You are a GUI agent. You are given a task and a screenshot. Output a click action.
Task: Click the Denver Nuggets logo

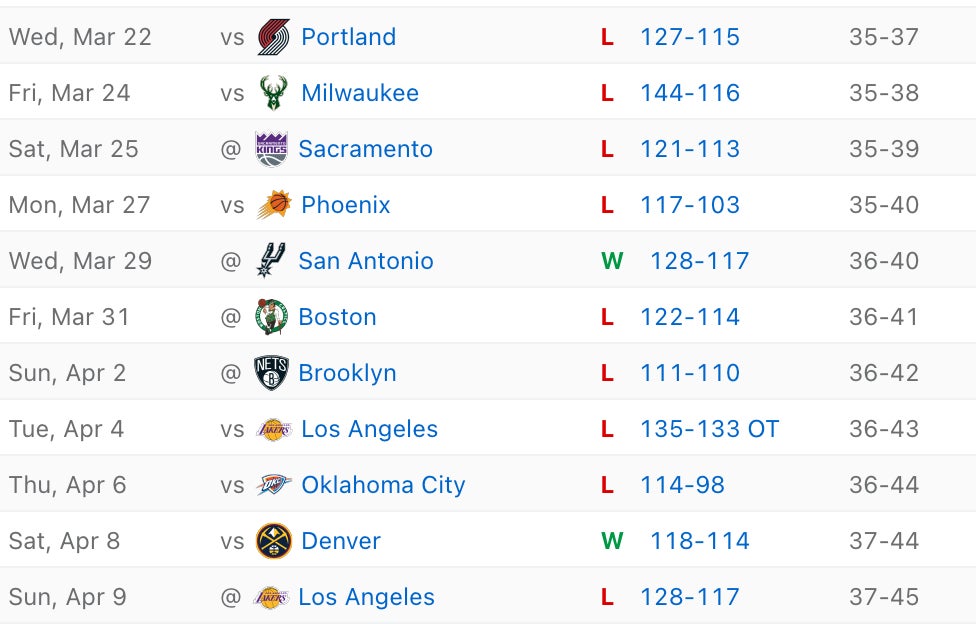(273, 541)
